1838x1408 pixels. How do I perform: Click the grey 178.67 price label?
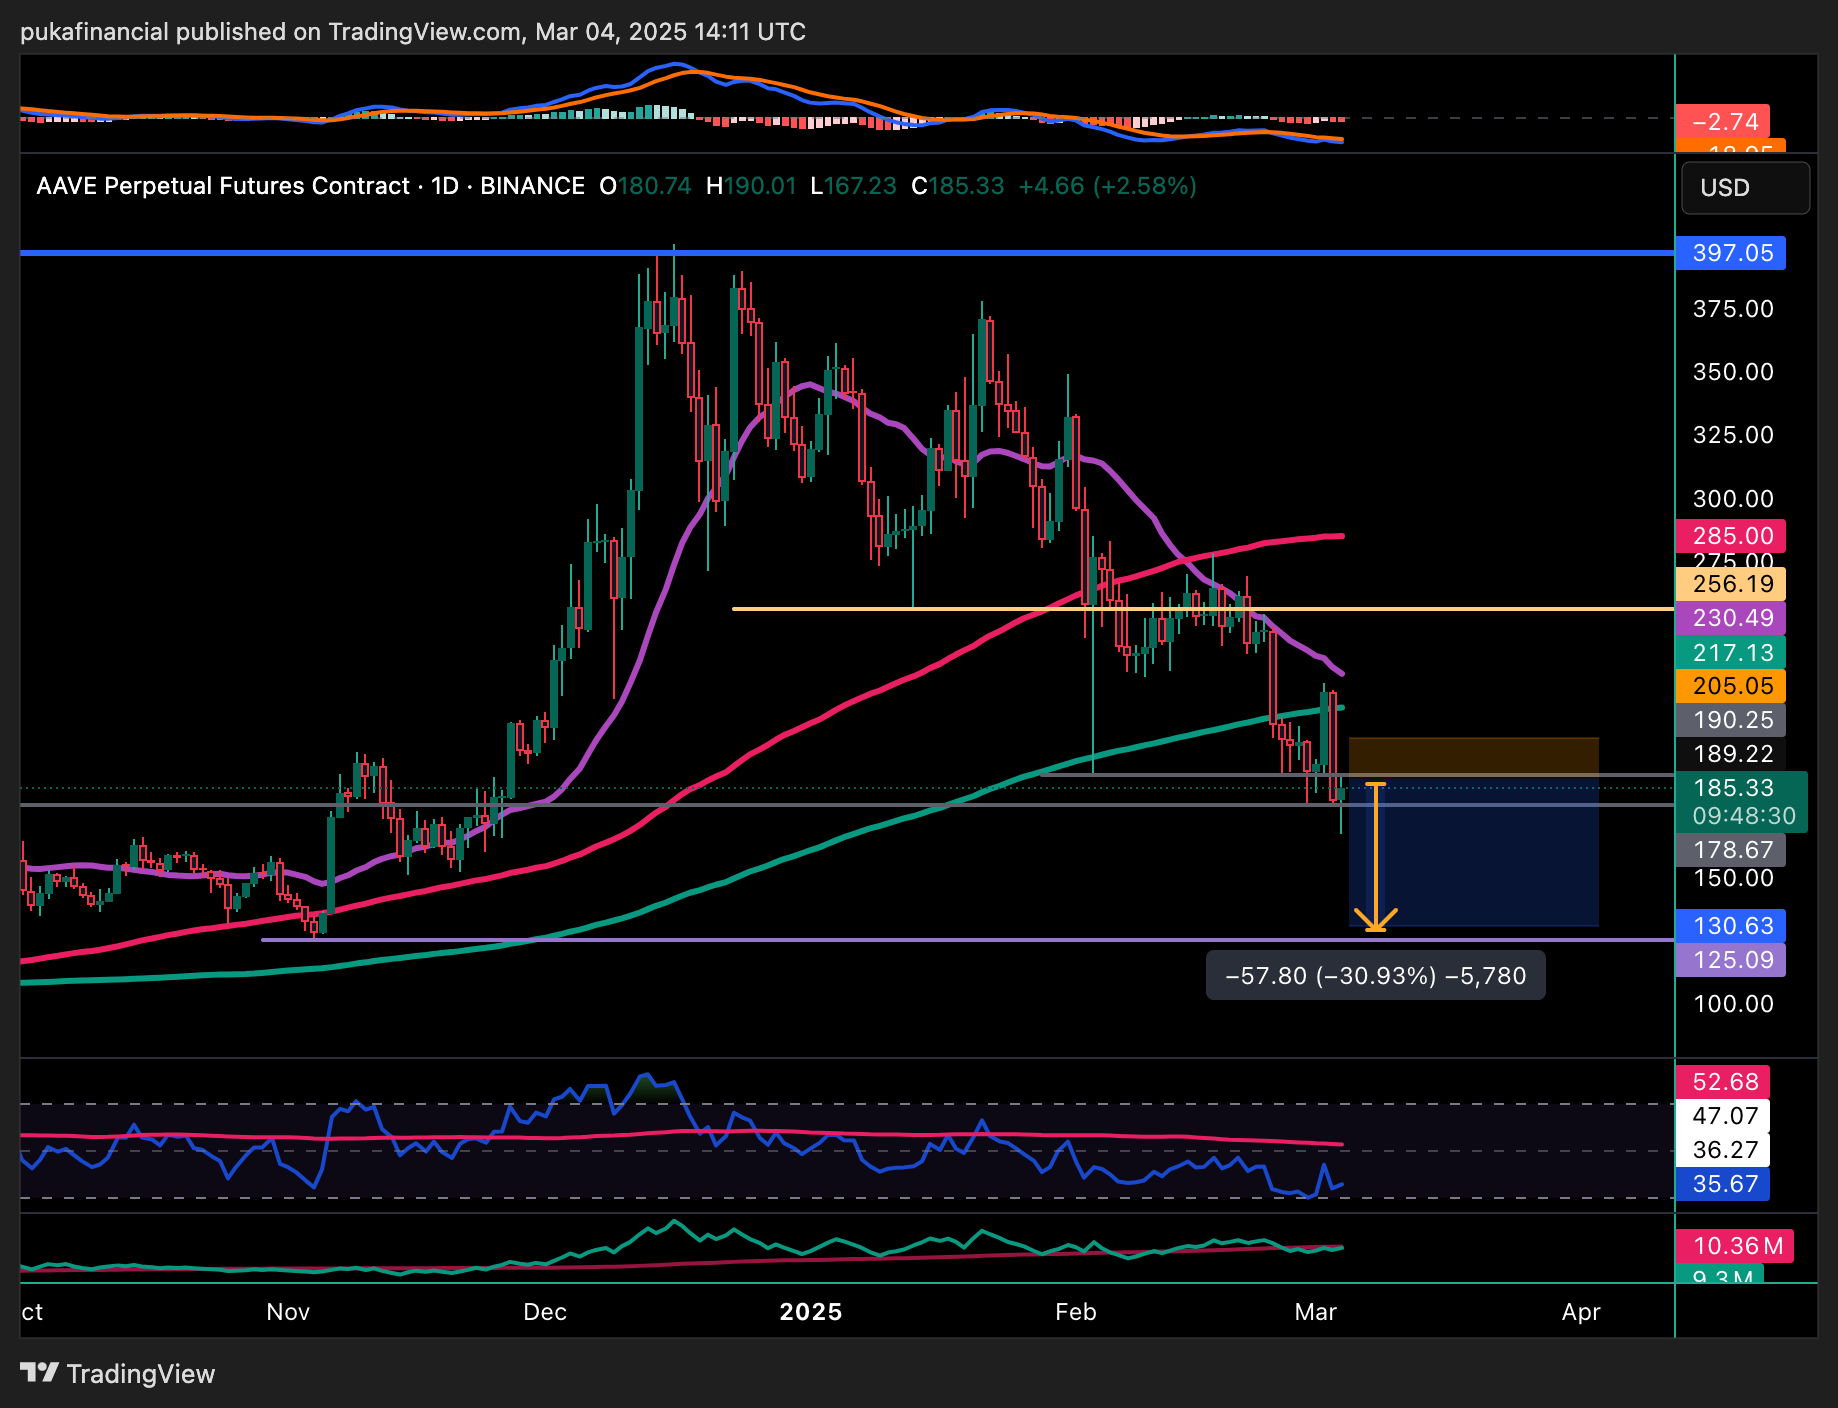[1731, 850]
